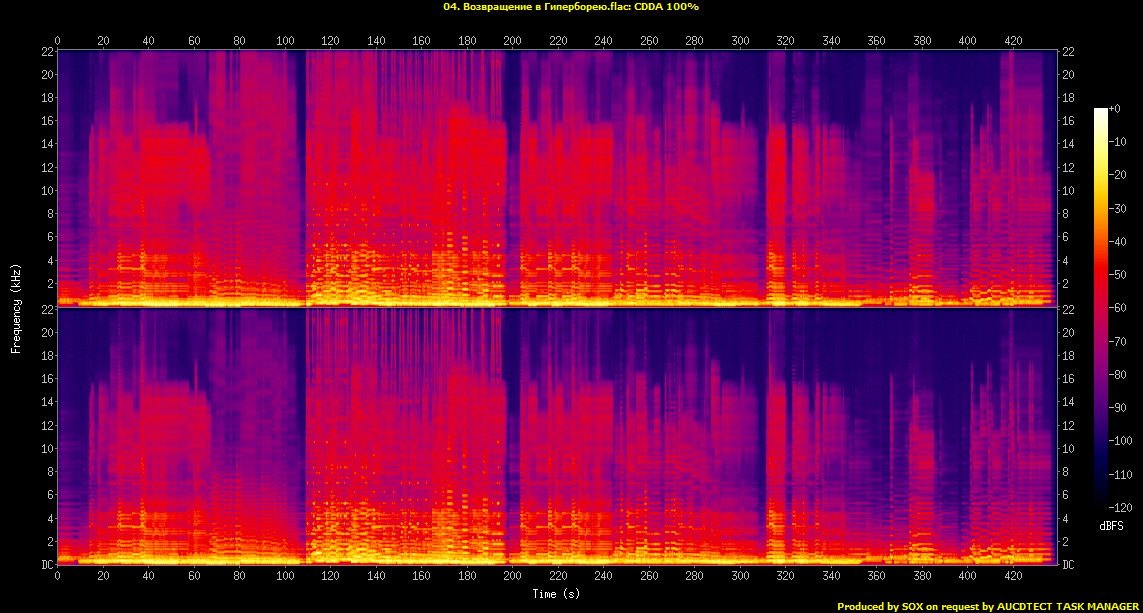This screenshot has height=613, width=1143.
Task: Click '100' on the top time axis
Action: 285,41
